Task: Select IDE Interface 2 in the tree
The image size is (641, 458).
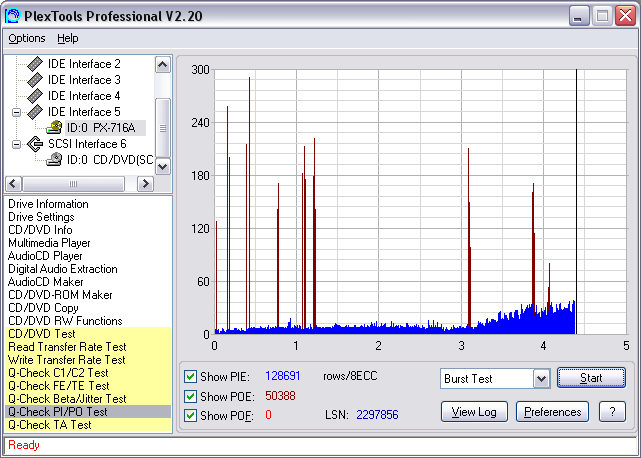Action: (x=84, y=64)
